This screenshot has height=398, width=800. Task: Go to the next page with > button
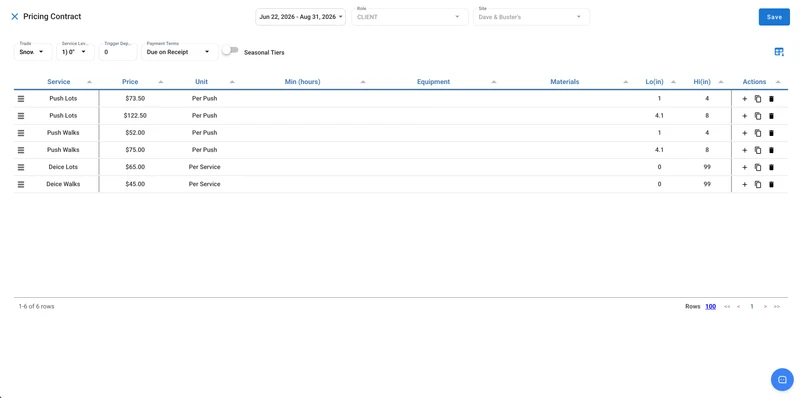coord(765,307)
